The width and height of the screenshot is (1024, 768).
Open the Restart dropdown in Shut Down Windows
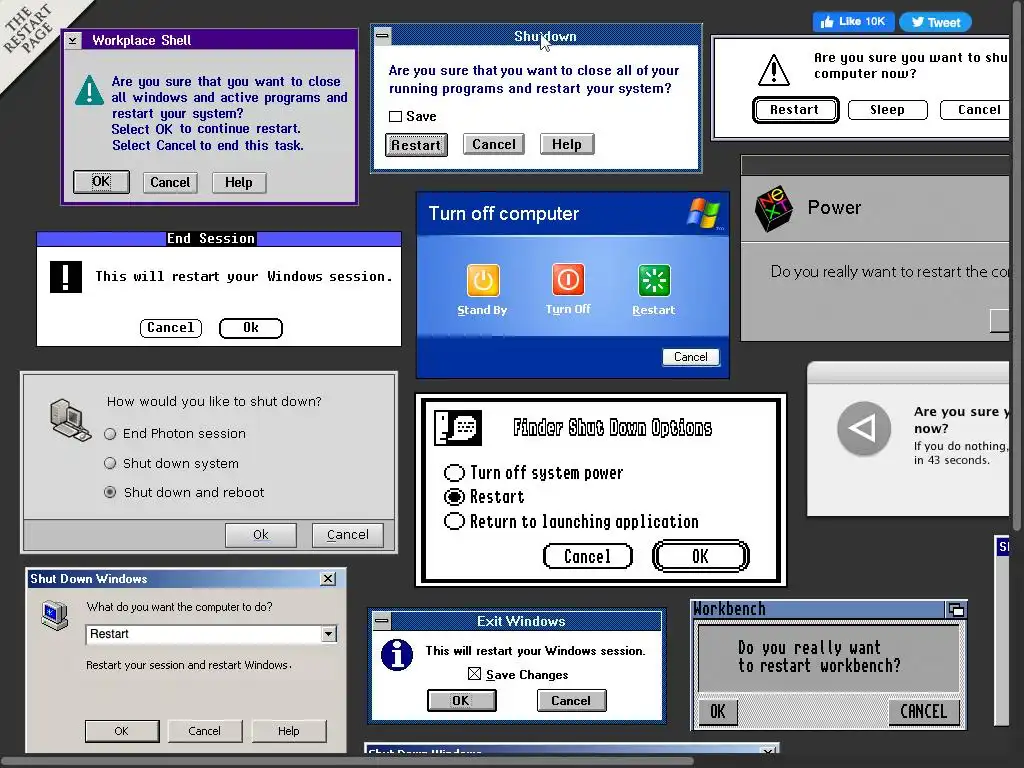click(x=328, y=633)
